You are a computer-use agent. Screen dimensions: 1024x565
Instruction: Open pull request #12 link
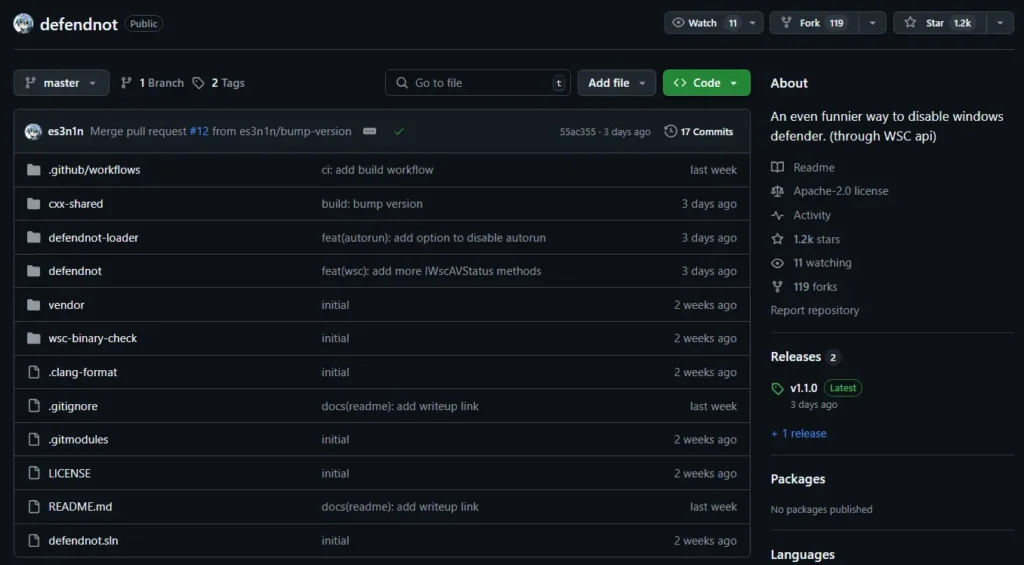click(199, 131)
